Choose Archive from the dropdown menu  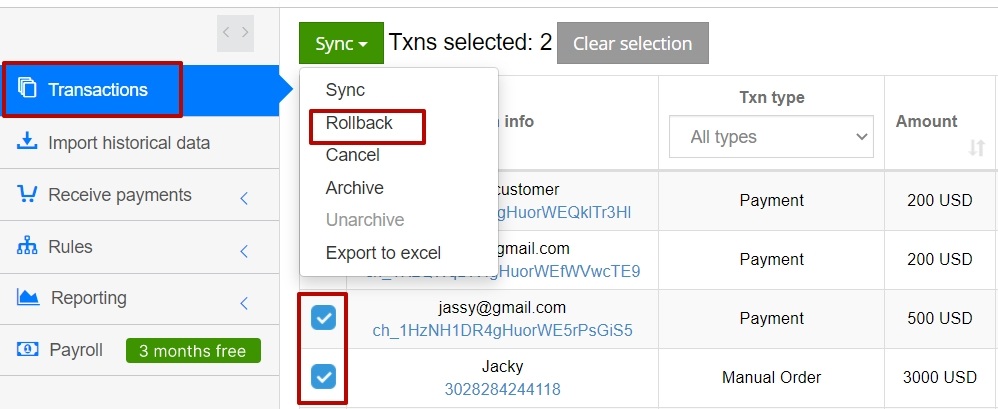click(355, 188)
